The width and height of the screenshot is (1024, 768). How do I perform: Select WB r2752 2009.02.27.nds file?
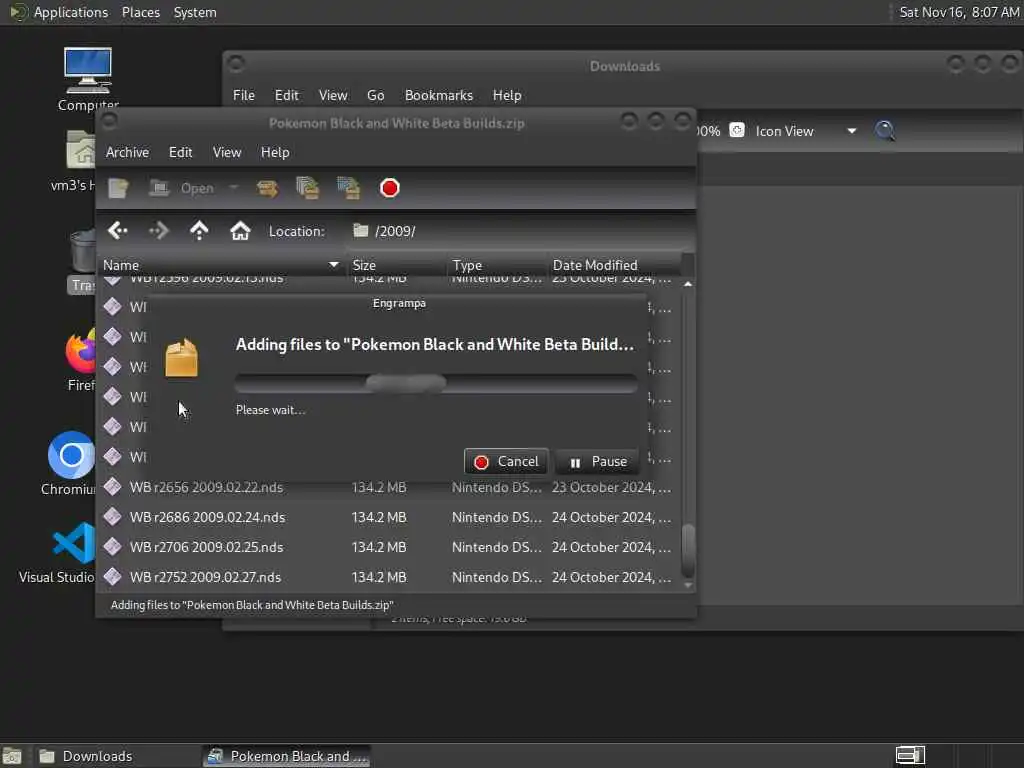[389, 577]
